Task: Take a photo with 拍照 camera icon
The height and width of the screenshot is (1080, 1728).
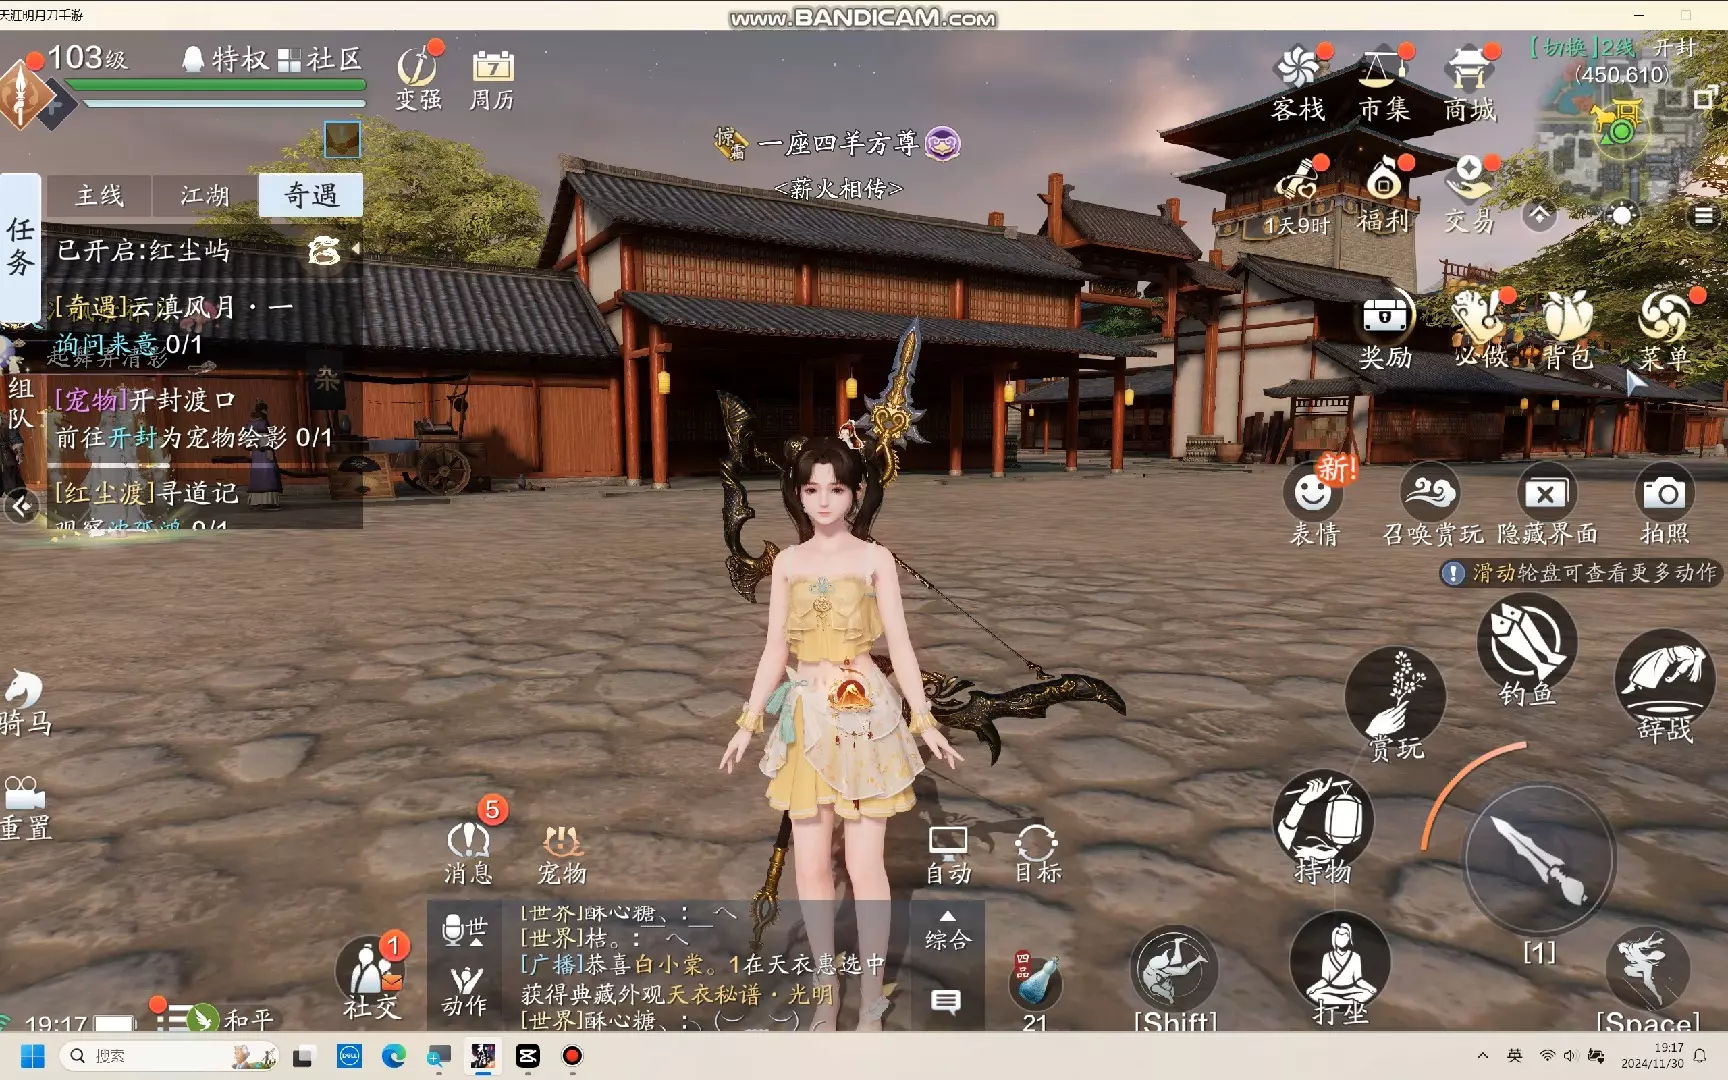Action: [1664, 505]
